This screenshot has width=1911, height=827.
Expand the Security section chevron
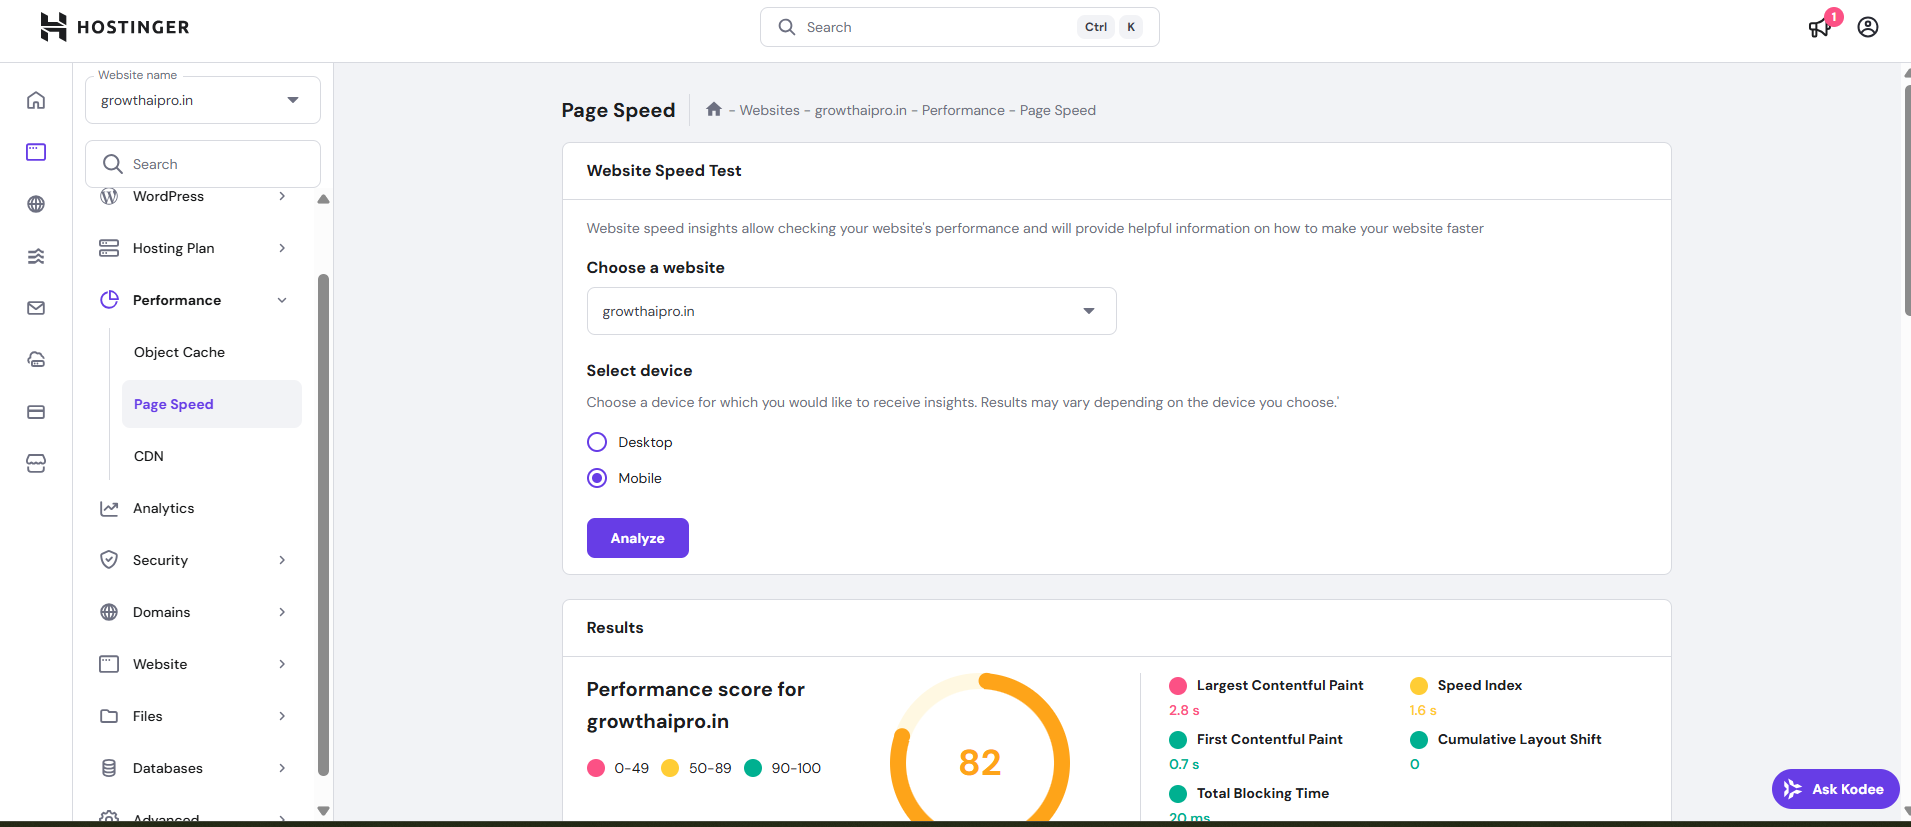pos(282,560)
